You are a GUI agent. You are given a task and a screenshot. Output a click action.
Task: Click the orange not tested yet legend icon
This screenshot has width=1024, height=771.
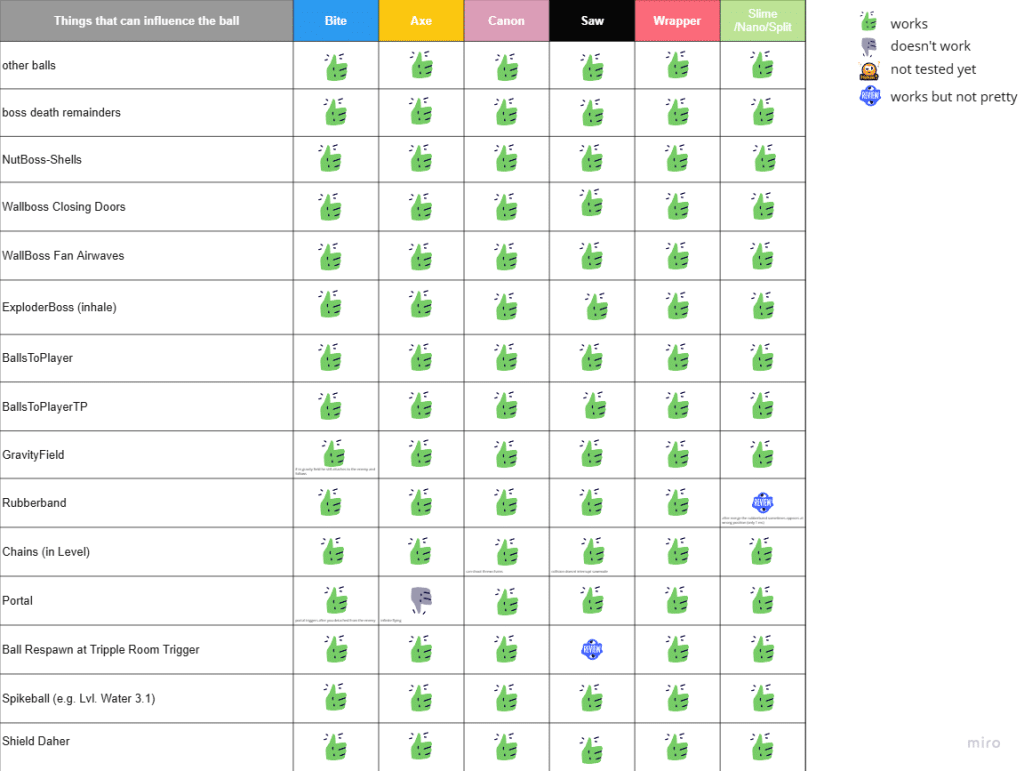[870, 70]
